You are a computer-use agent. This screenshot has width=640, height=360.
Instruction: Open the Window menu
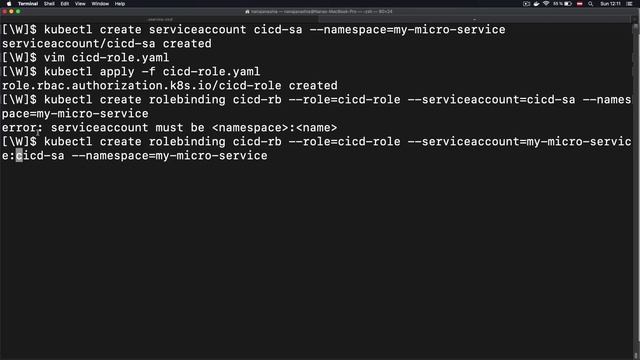100,4
